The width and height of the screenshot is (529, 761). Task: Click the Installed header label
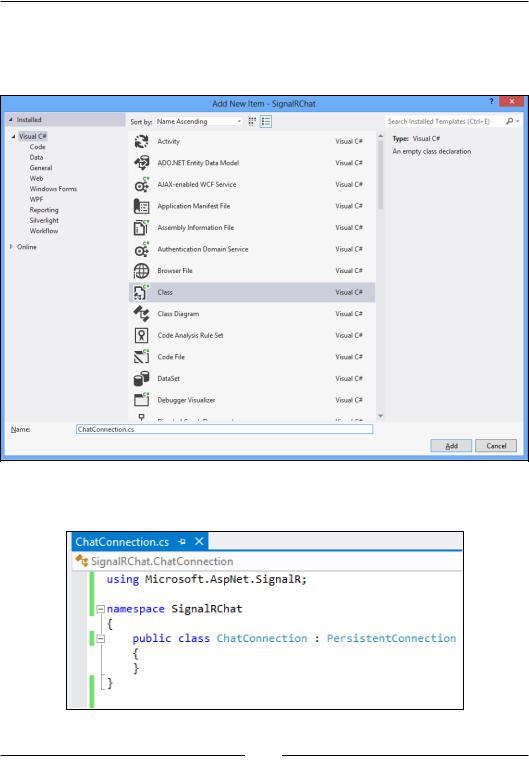[29, 120]
